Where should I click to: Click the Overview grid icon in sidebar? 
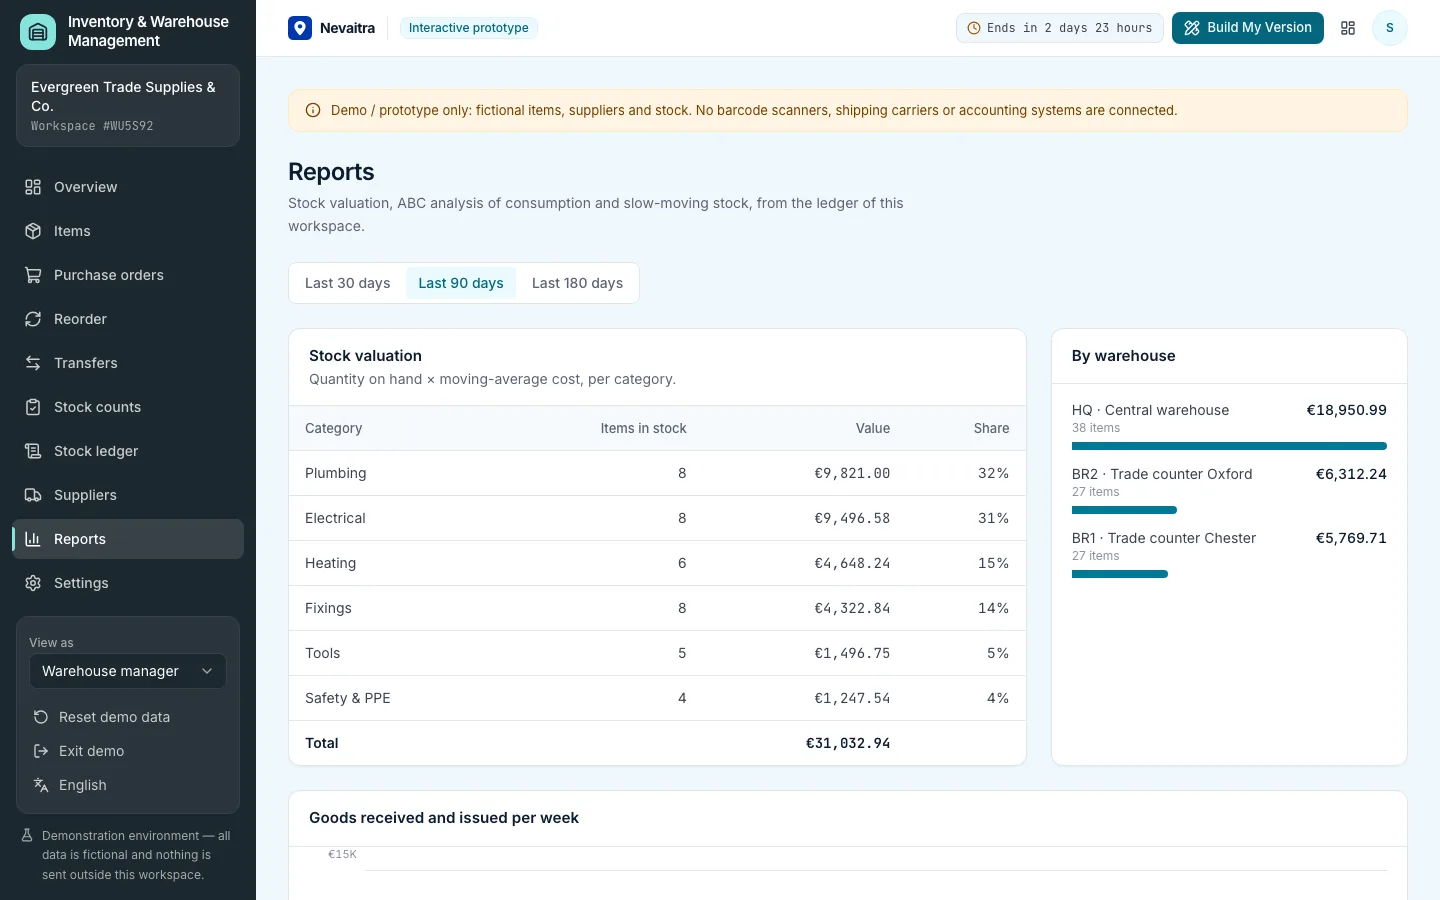pyautogui.click(x=33, y=187)
